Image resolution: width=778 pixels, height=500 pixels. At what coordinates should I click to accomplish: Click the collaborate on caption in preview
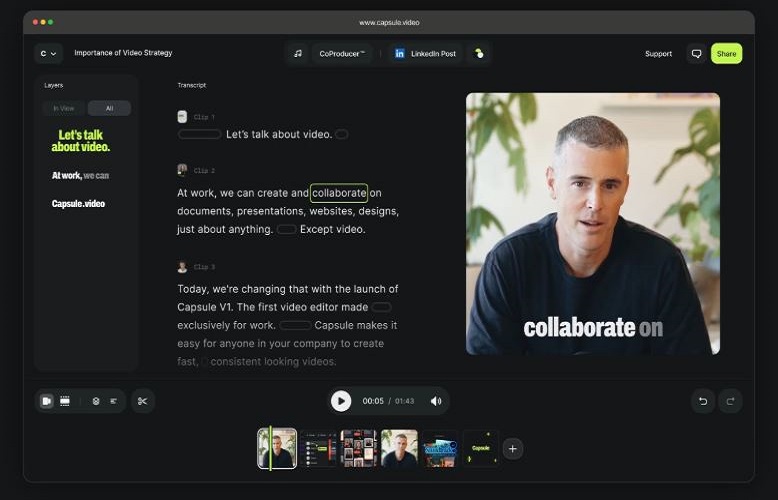coord(593,328)
